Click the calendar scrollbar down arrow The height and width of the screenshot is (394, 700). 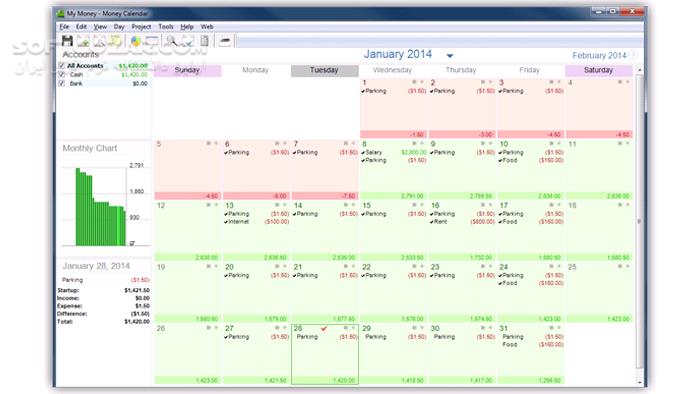(x=639, y=382)
